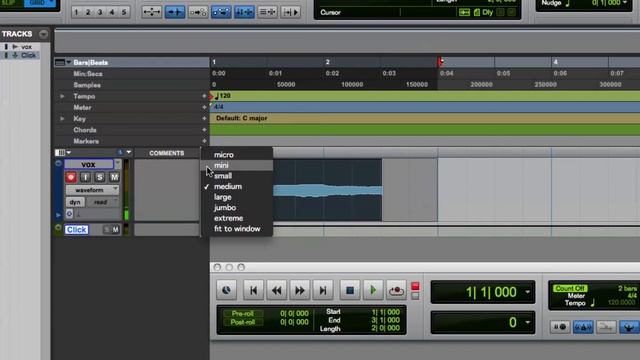Open main counter dropdown next to 1|1|000

click(x=527, y=292)
